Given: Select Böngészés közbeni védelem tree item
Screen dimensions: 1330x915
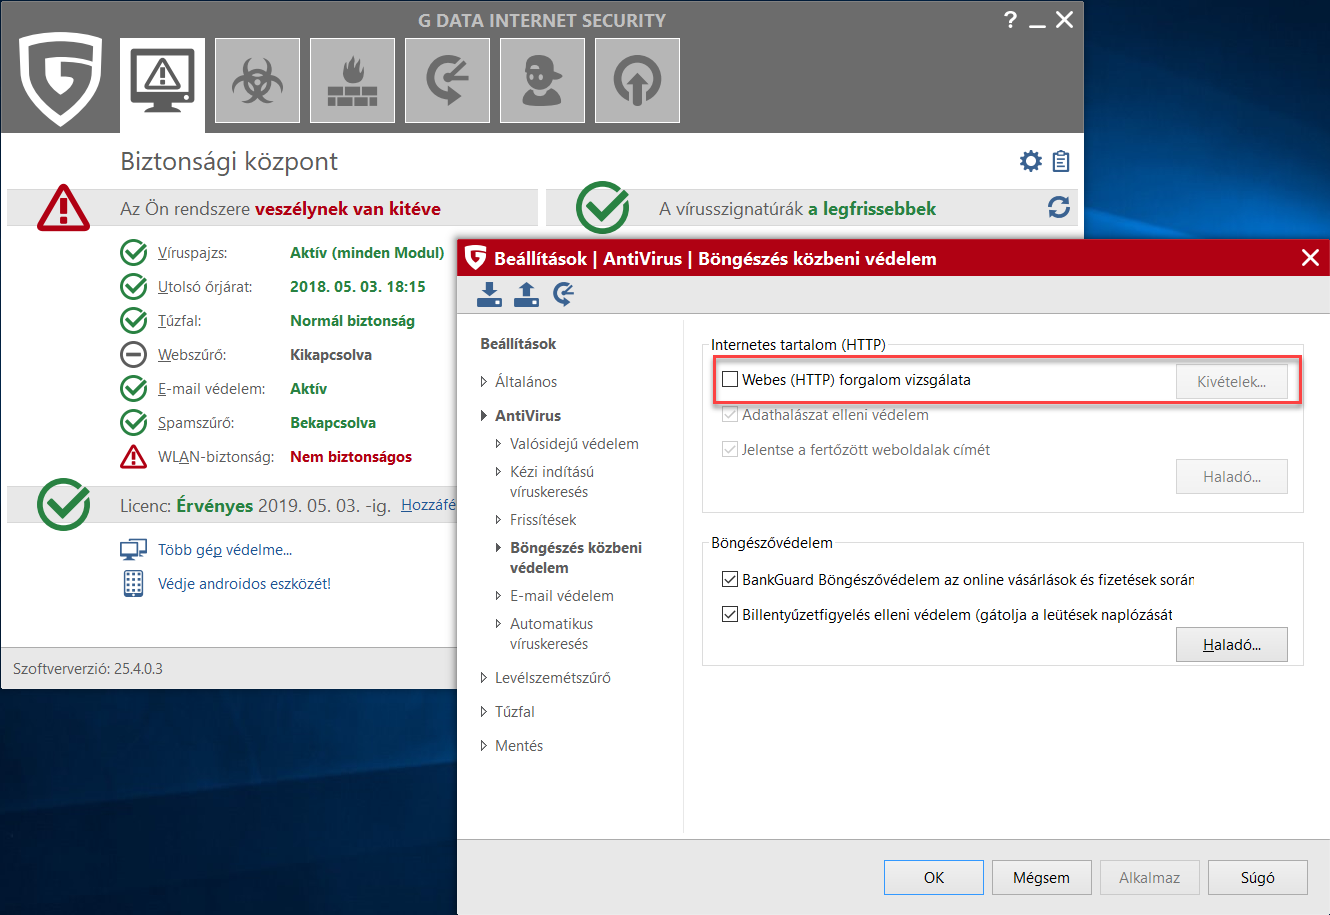Looking at the screenshot, I should (x=576, y=558).
